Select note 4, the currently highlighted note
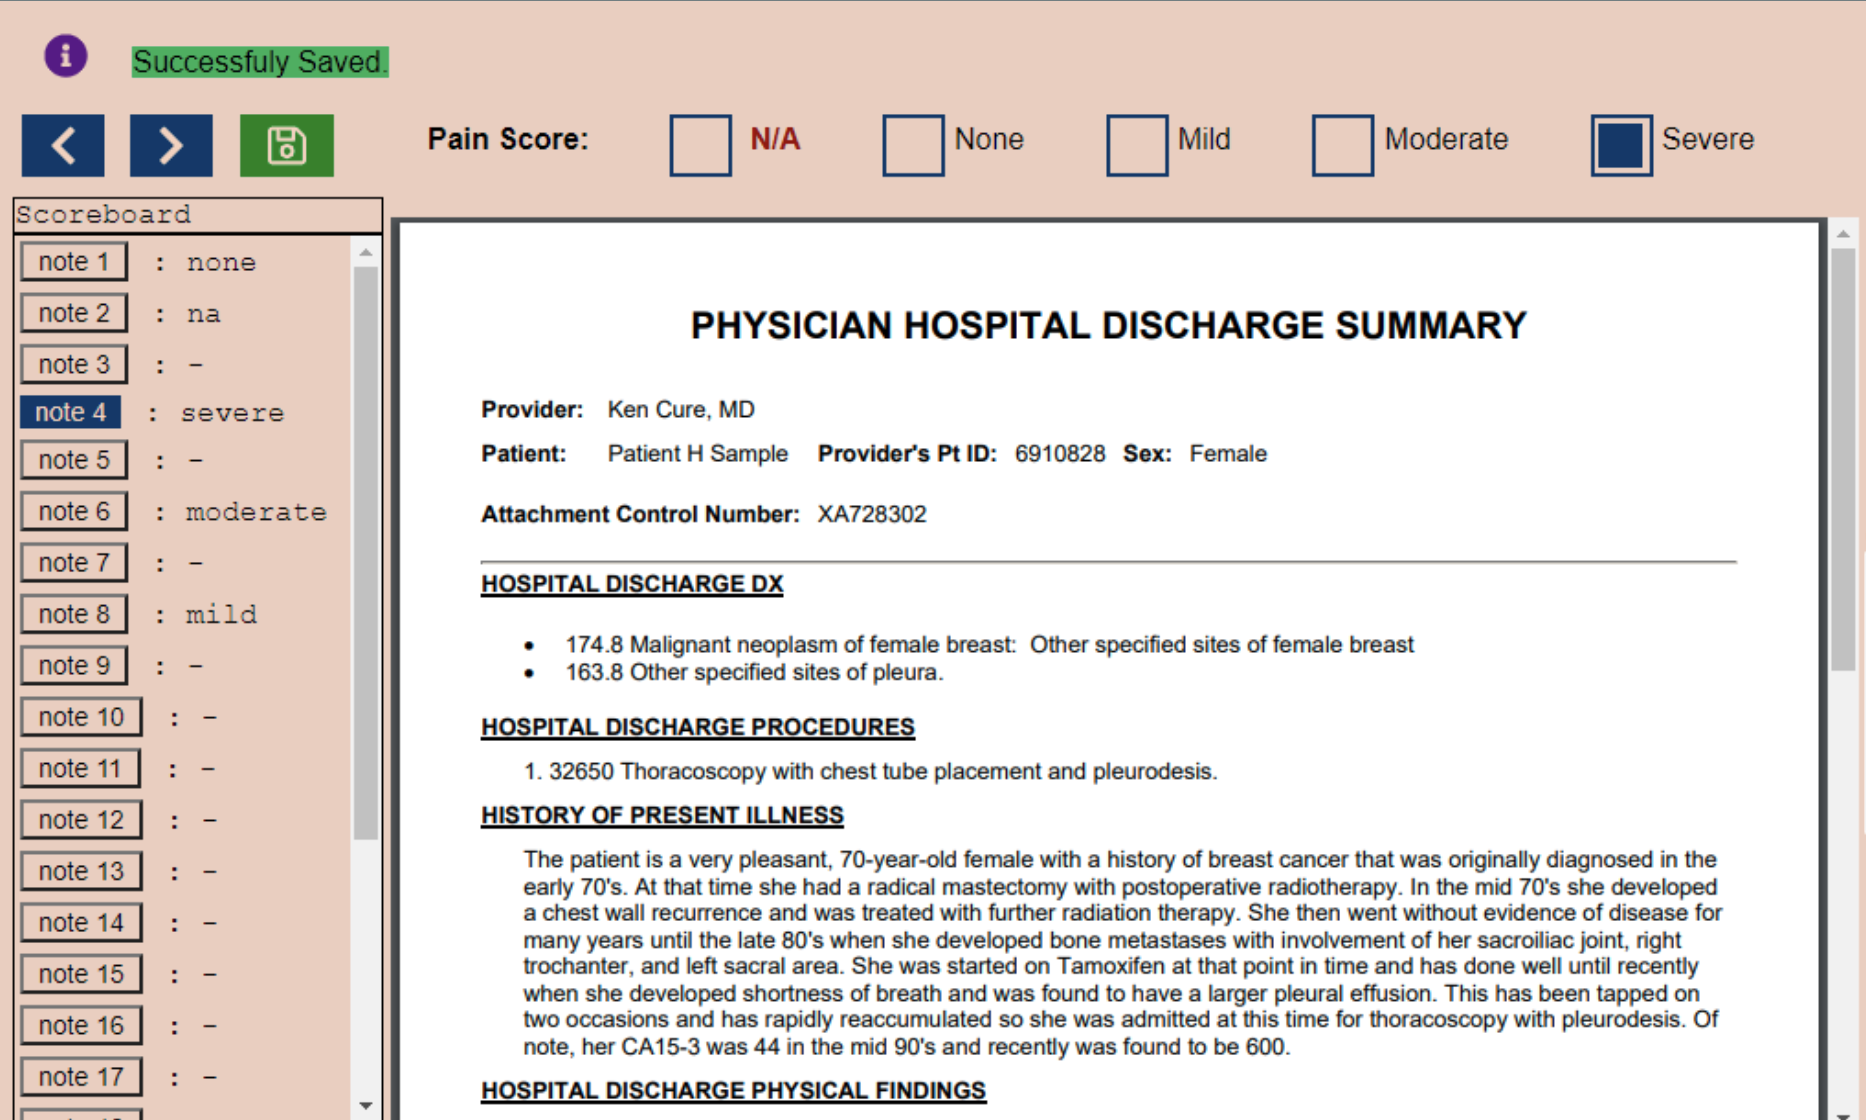This screenshot has height=1120, width=1866. [x=71, y=411]
